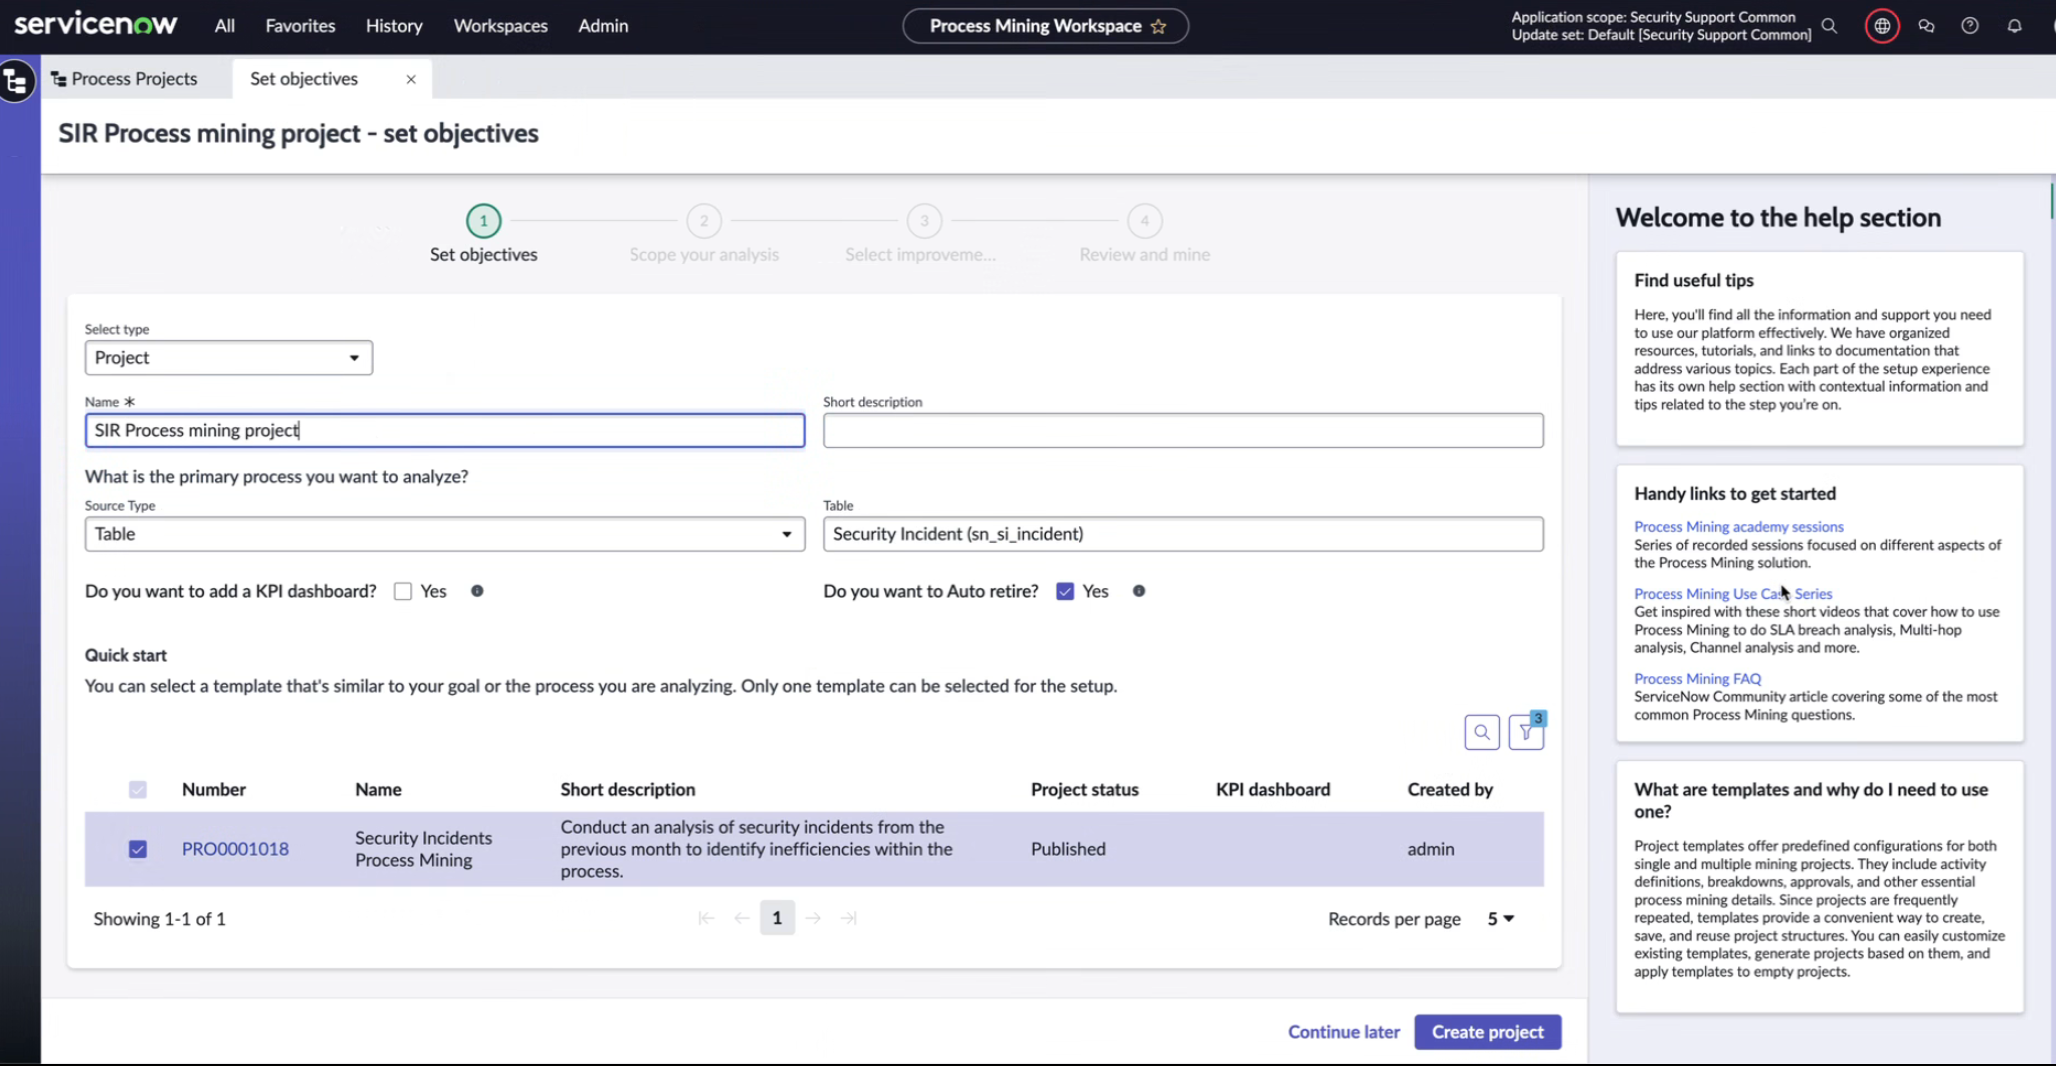The height and width of the screenshot is (1066, 2056).
Task: Open the notifications bell icon
Action: (x=2014, y=26)
